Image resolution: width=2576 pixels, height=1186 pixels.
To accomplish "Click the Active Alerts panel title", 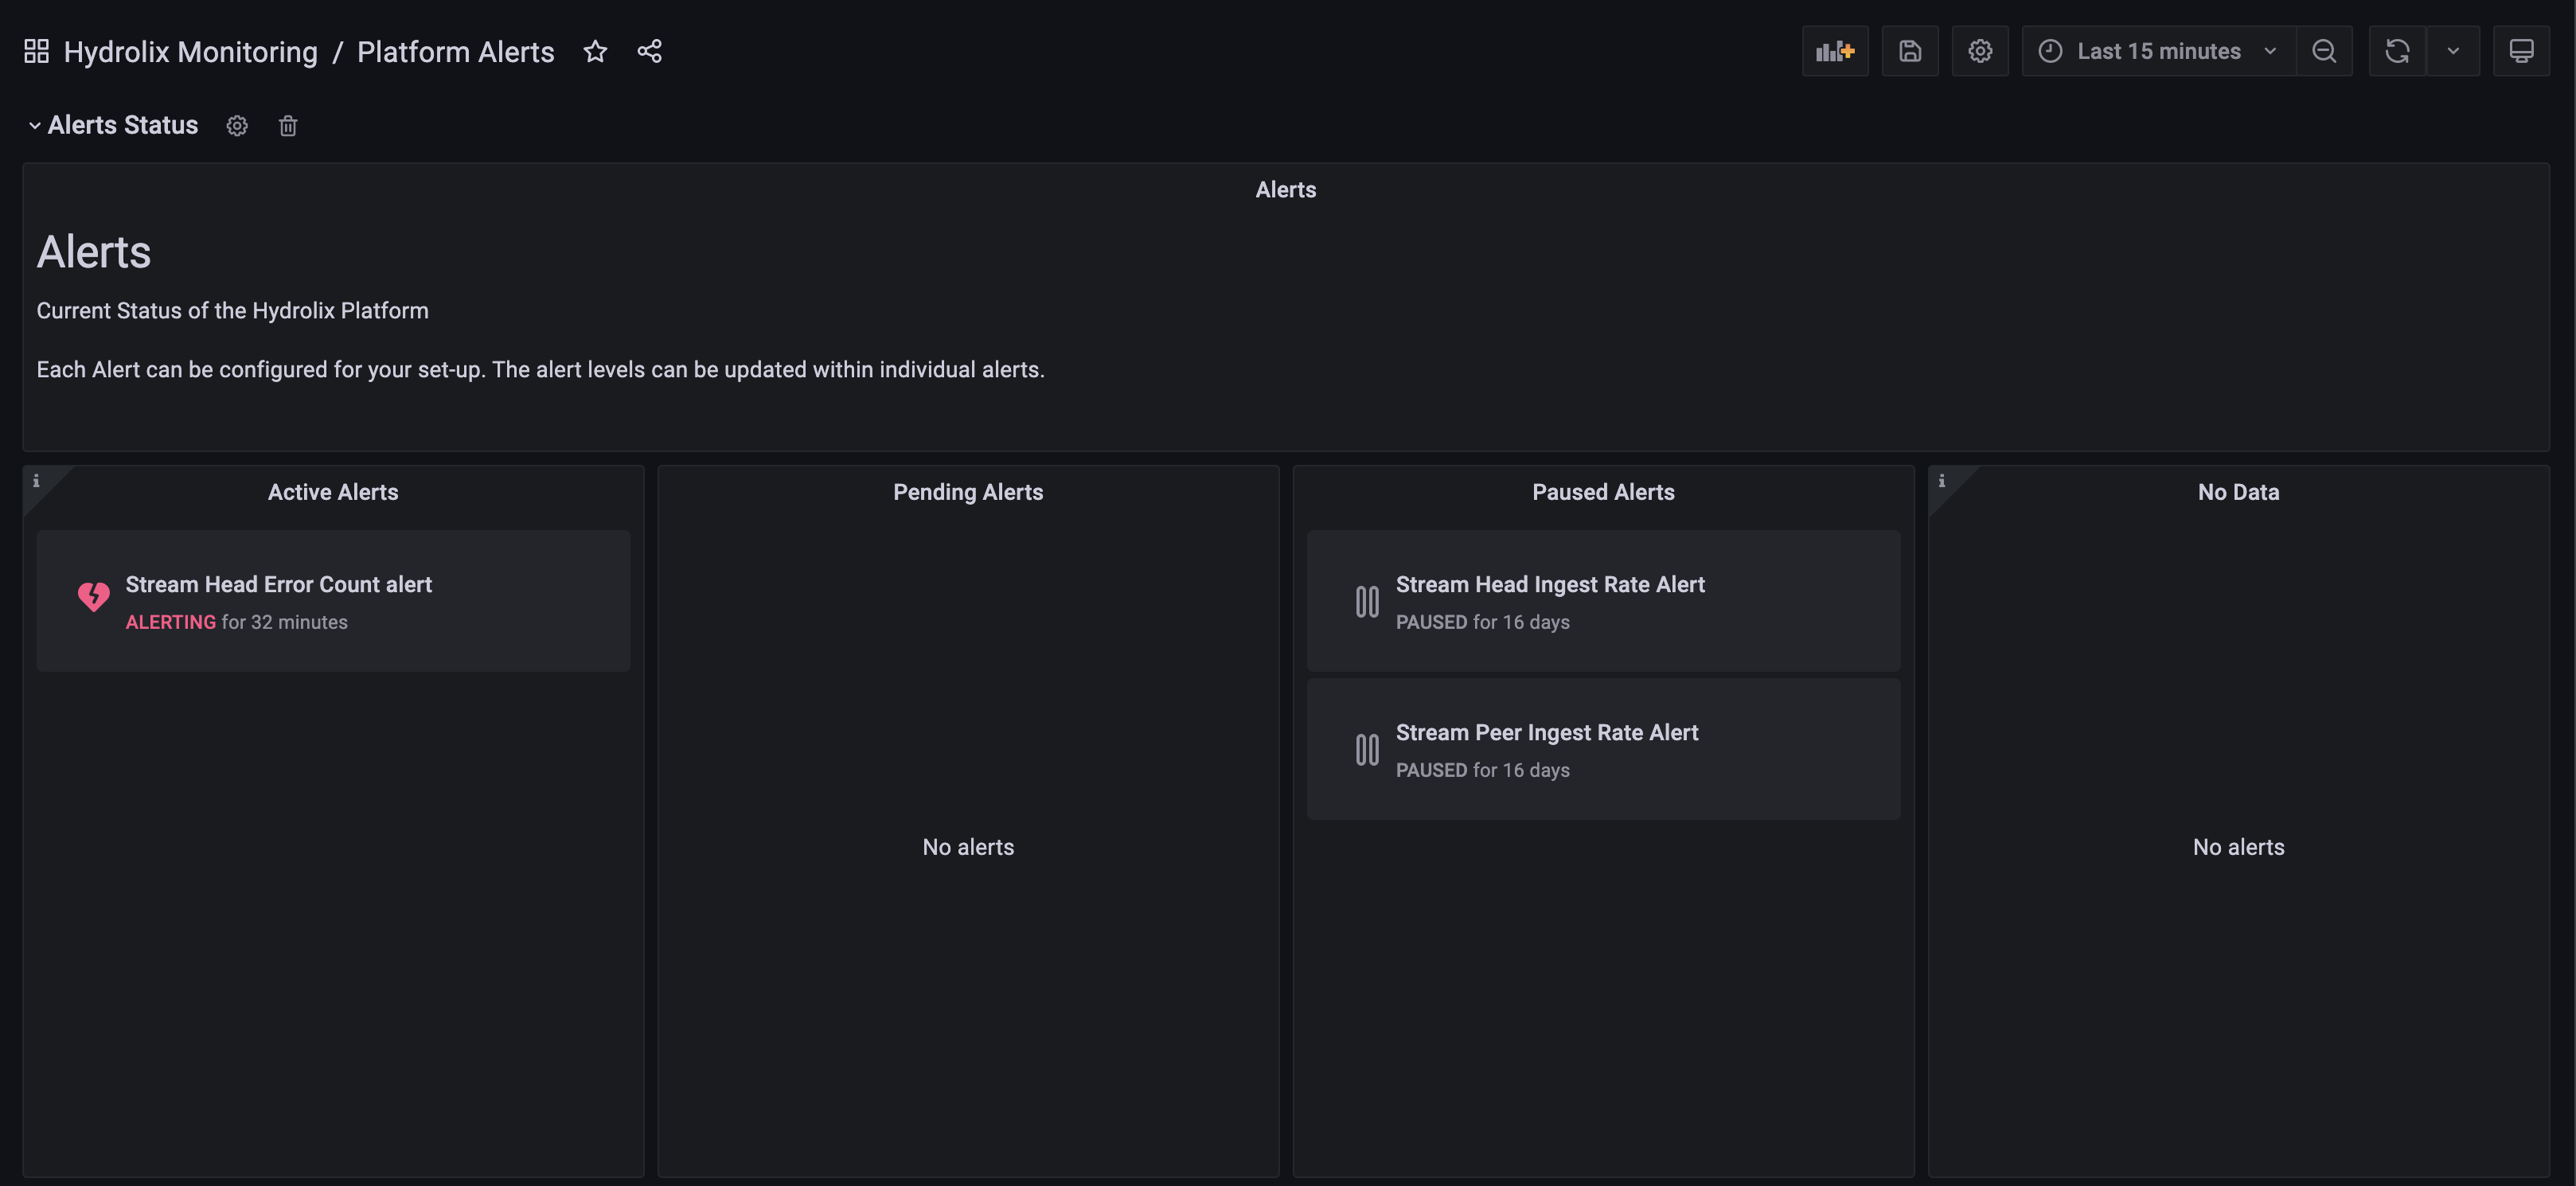I will coord(332,492).
